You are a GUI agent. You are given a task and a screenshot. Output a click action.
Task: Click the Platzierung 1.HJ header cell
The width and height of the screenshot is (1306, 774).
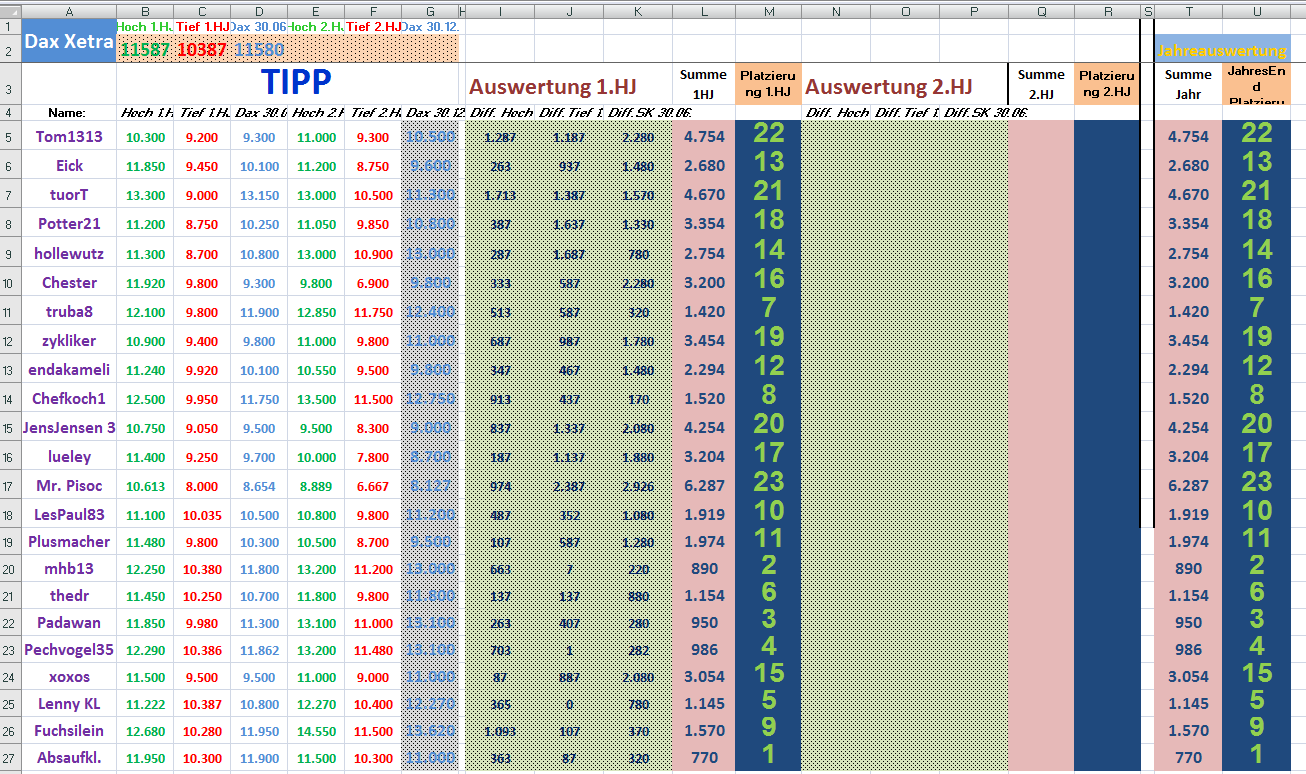[768, 84]
